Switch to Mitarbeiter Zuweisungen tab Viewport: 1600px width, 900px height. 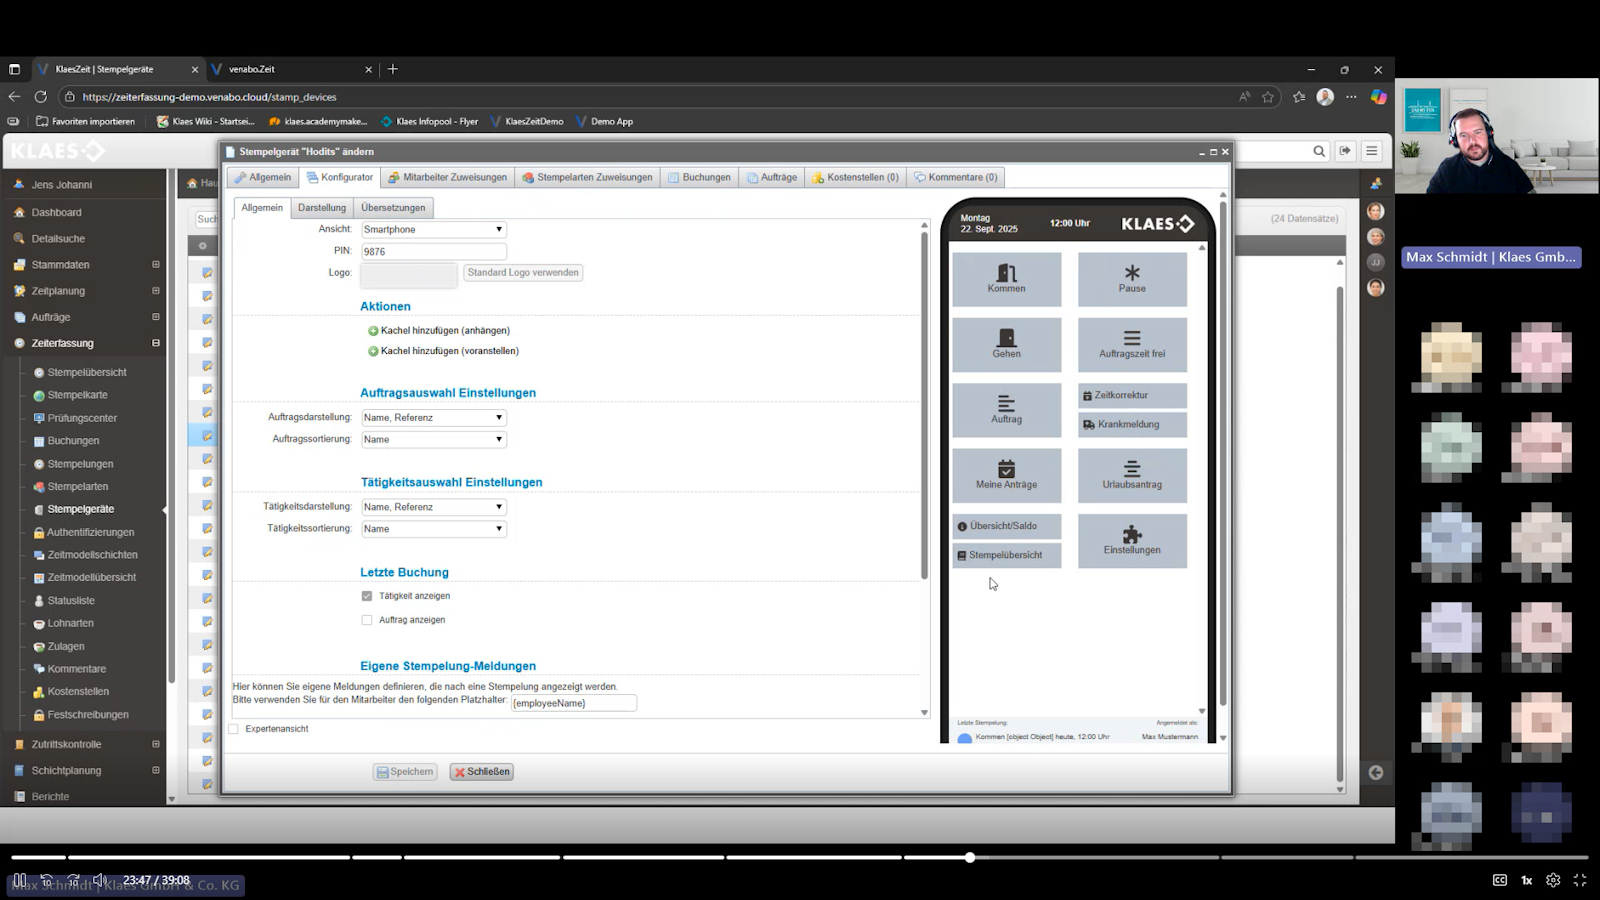pyautogui.click(x=448, y=178)
